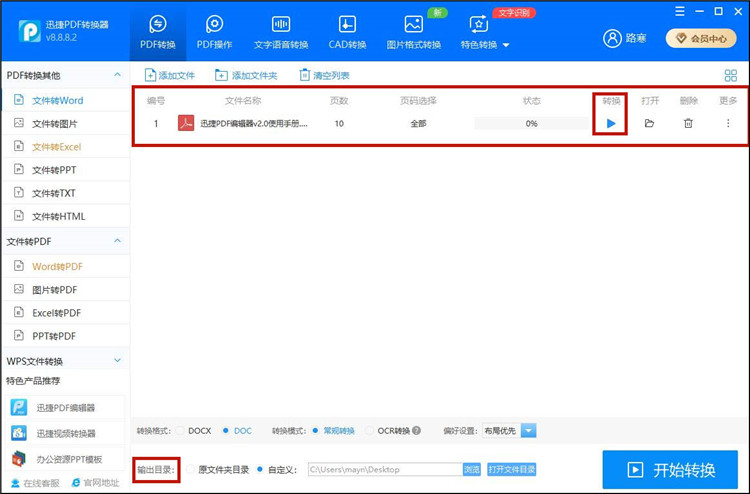Image resolution: width=750 pixels, height=494 pixels.
Task: Open 迅捷视频转换器 recommended product
Action: click(x=65, y=433)
